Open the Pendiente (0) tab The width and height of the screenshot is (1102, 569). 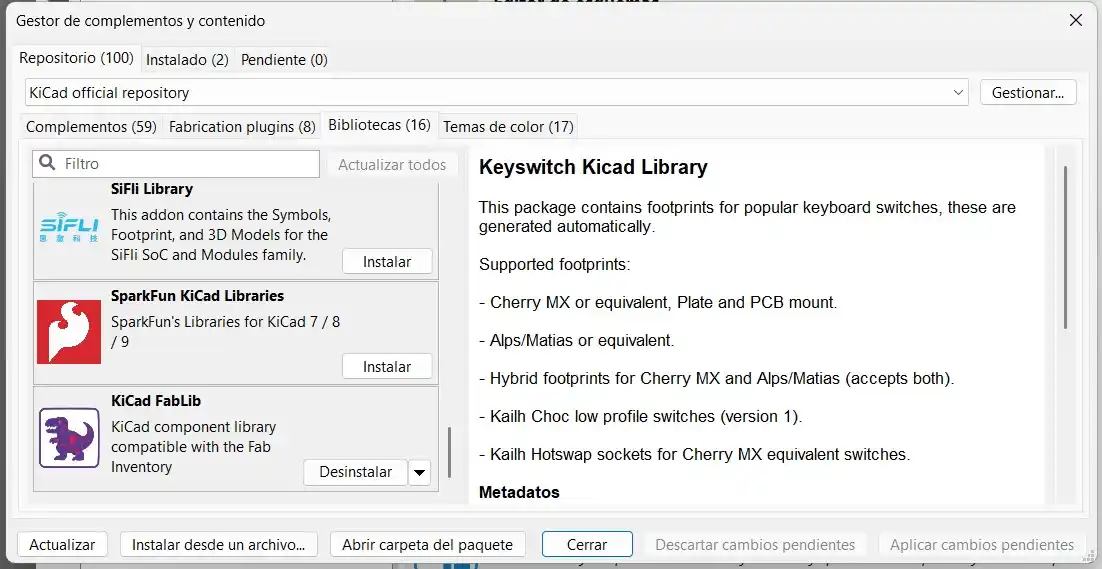284,60
